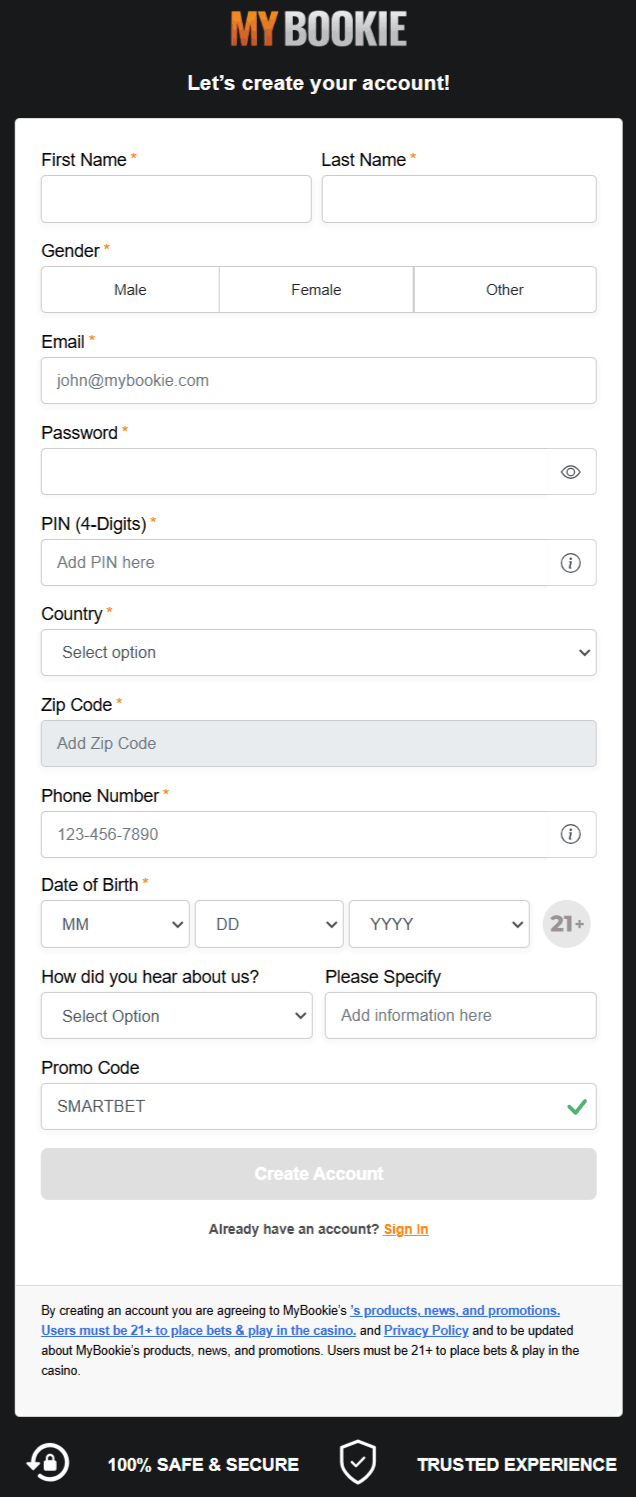Open the birth year YYYY dropdown
The image size is (636, 1497).
(x=439, y=924)
